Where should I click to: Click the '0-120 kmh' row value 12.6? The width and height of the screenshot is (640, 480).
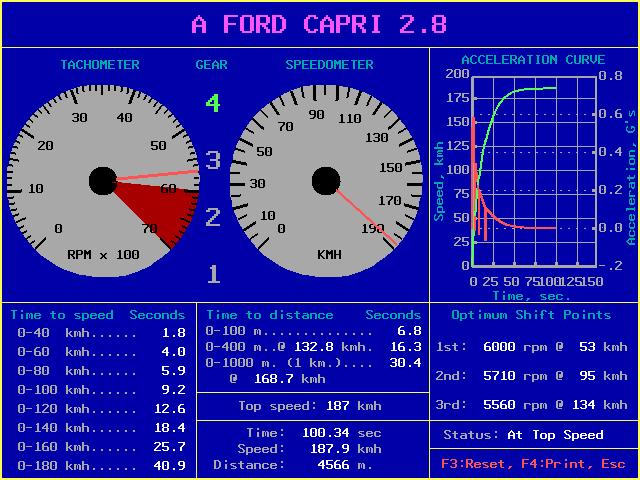[x=170, y=409]
